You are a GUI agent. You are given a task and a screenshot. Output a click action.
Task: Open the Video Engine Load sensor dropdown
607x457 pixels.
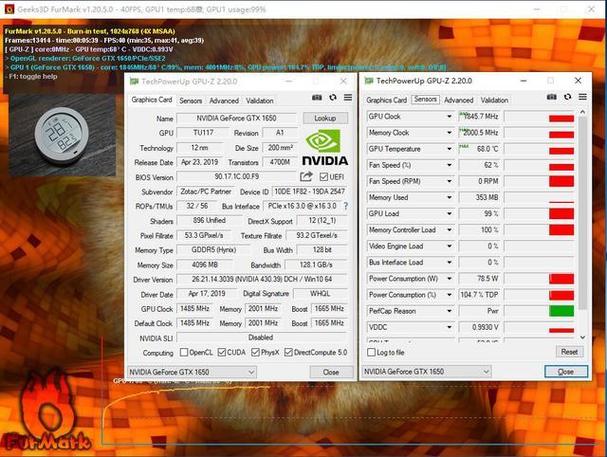pyautogui.click(x=449, y=246)
